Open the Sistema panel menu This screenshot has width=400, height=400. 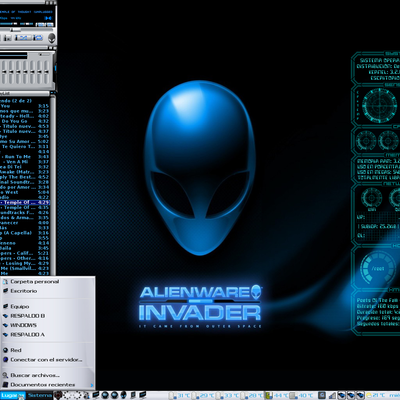point(39,396)
